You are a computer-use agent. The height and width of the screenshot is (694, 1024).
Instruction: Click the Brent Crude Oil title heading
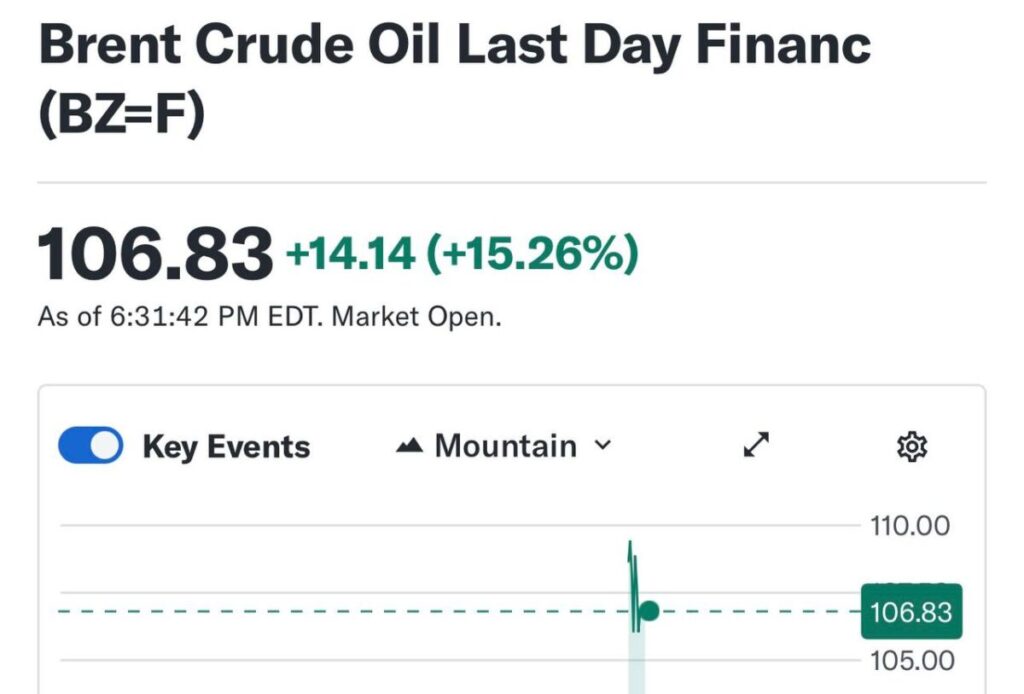(454, 46)
